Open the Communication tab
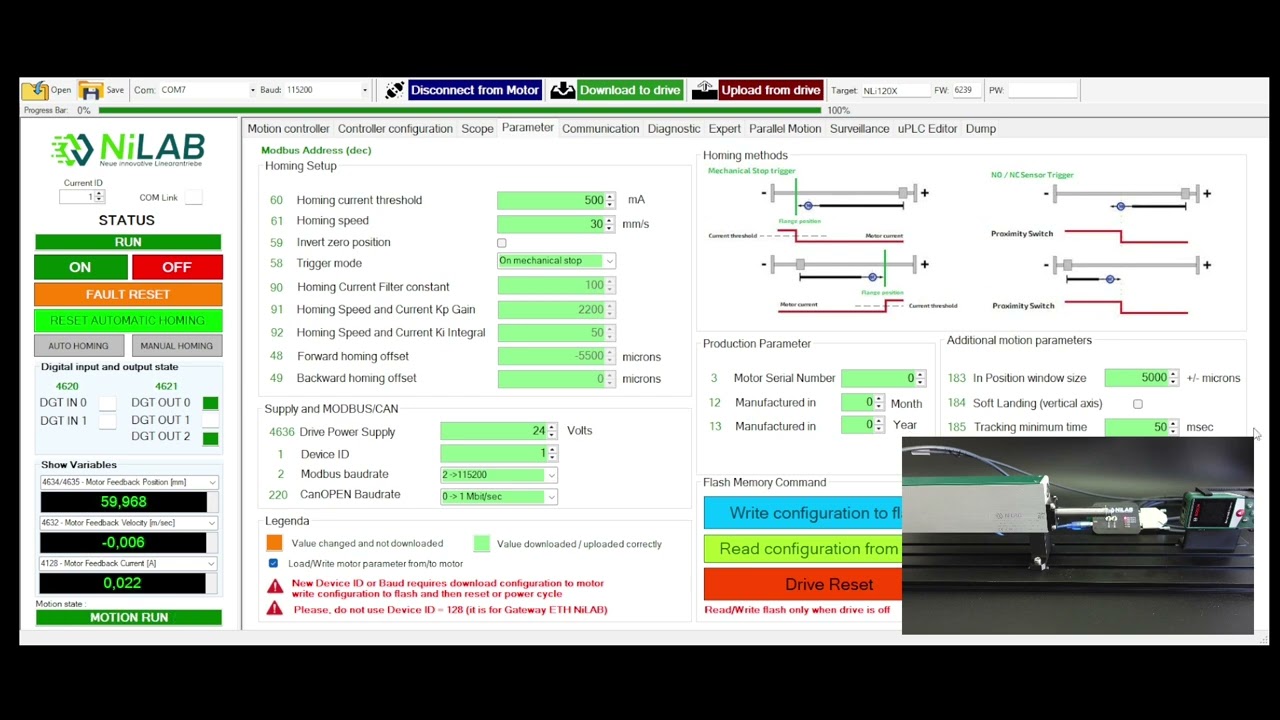Screen dimensions: 1280x720 (x=600, y=129)
